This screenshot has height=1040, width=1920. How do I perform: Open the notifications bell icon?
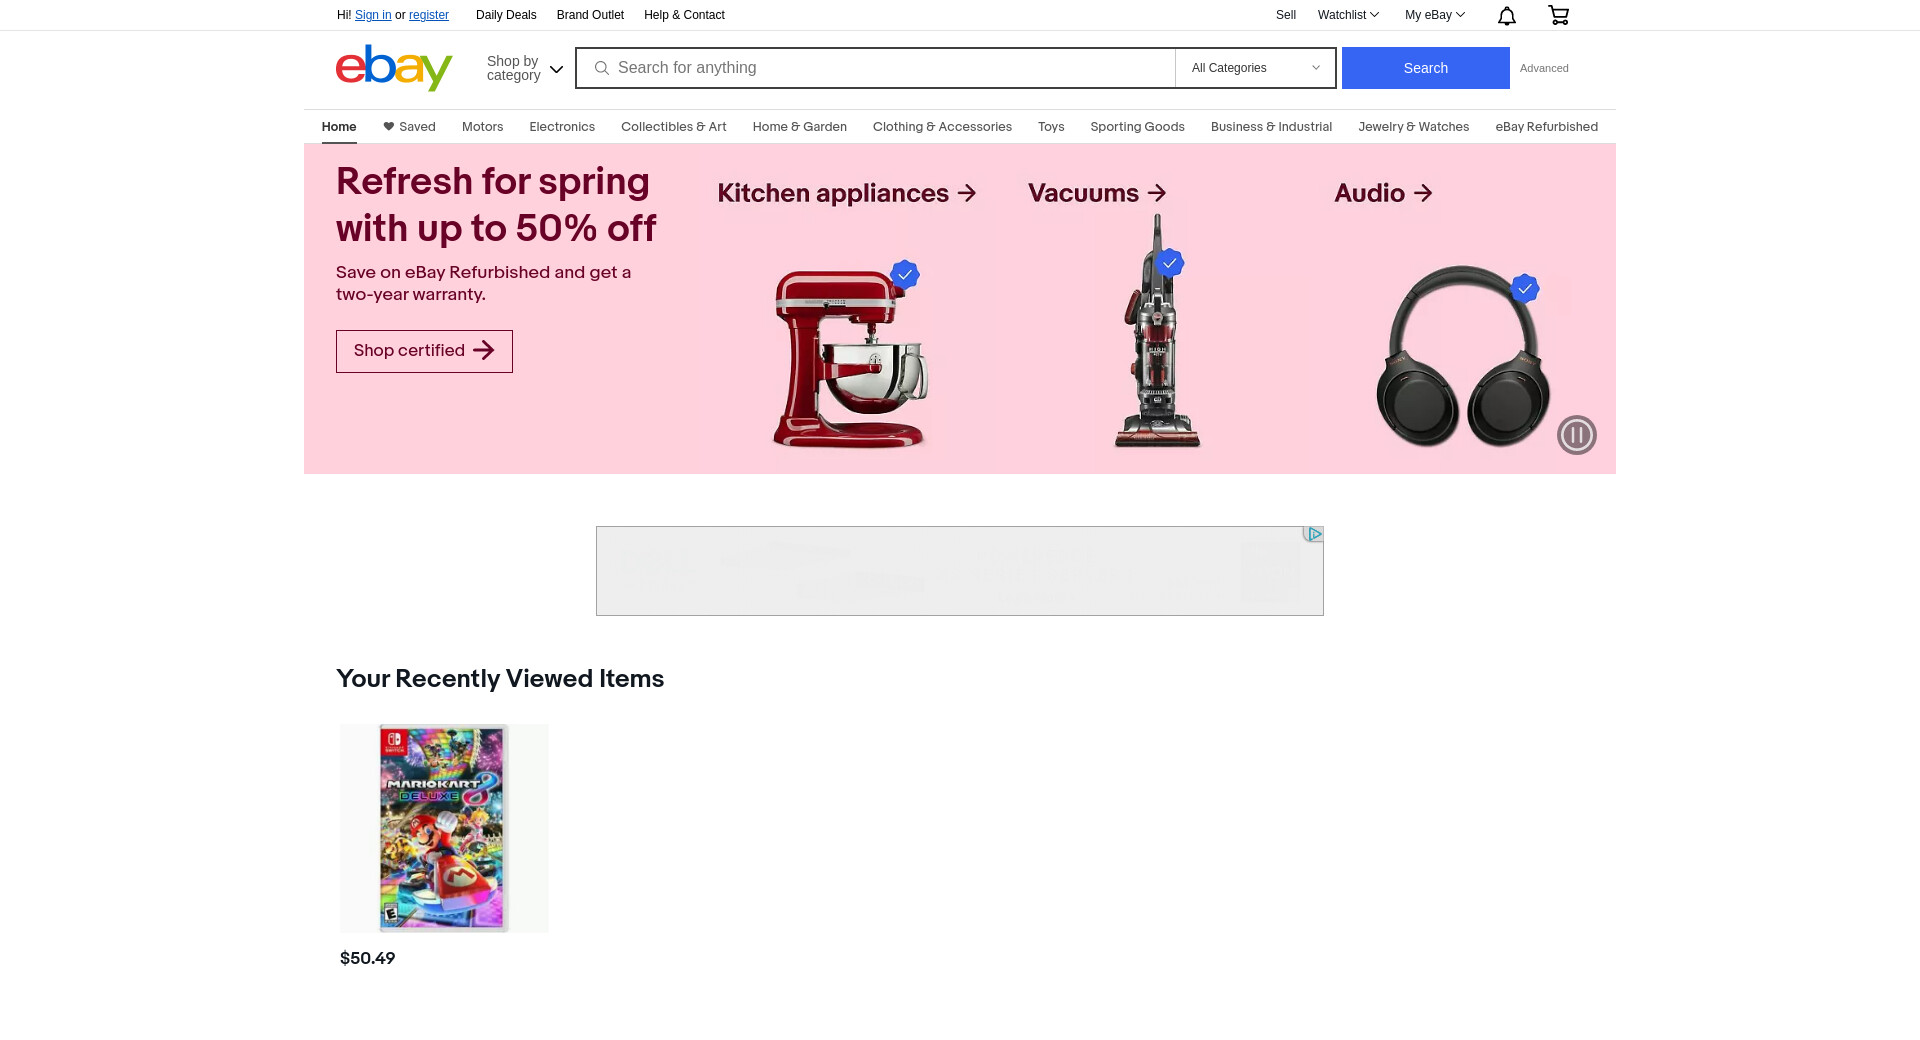pyautogui.click(x=1507, y=15)
